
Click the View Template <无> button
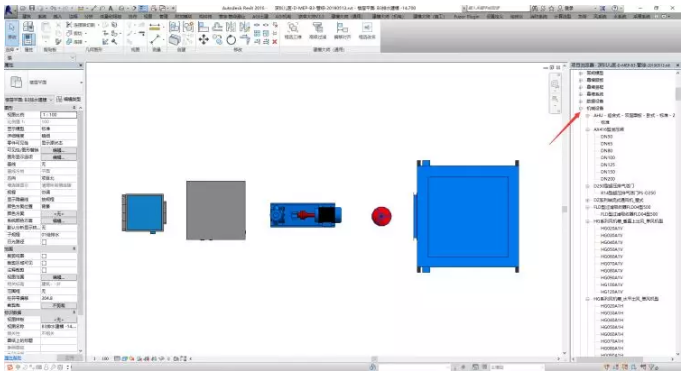tap(59, 319)
